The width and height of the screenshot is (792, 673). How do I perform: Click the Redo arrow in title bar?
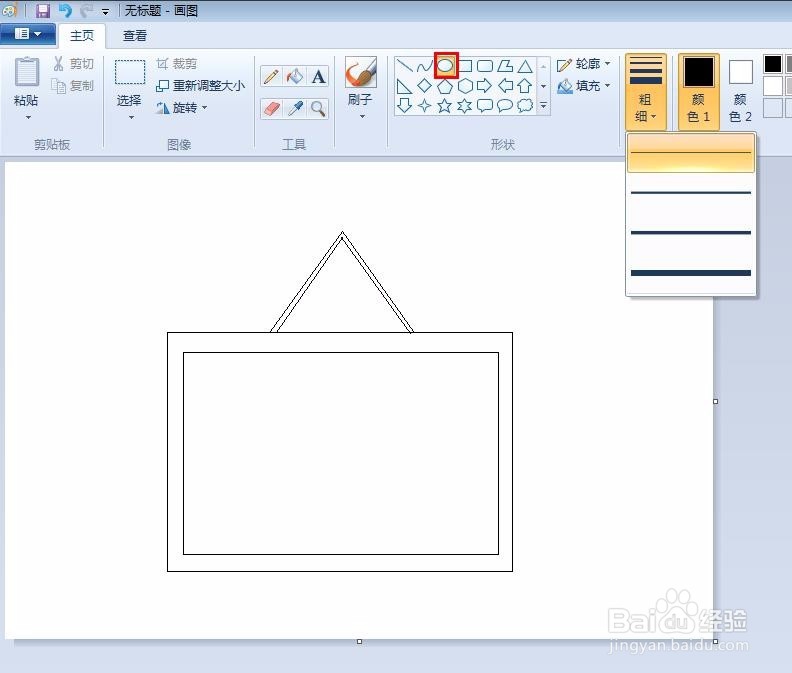(86, 11)
